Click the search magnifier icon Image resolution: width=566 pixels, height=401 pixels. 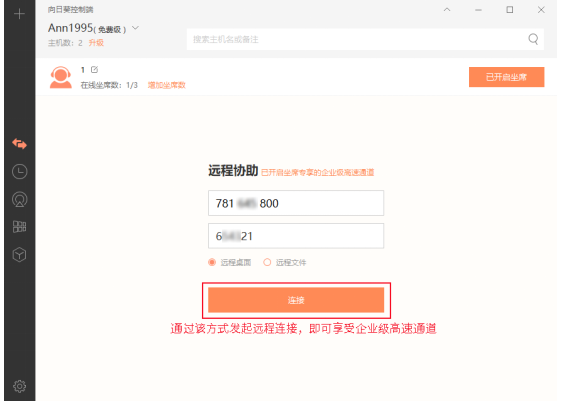tap(533, 39)
